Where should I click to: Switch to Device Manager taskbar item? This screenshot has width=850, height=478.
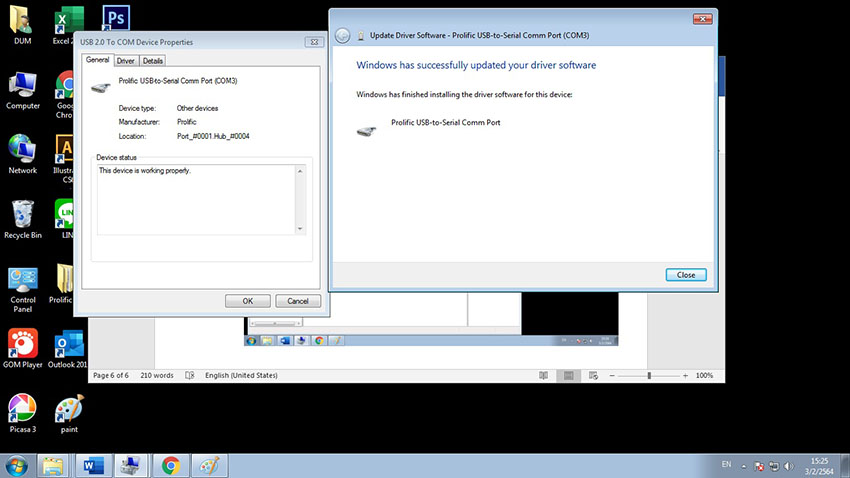tap(131, 466)
